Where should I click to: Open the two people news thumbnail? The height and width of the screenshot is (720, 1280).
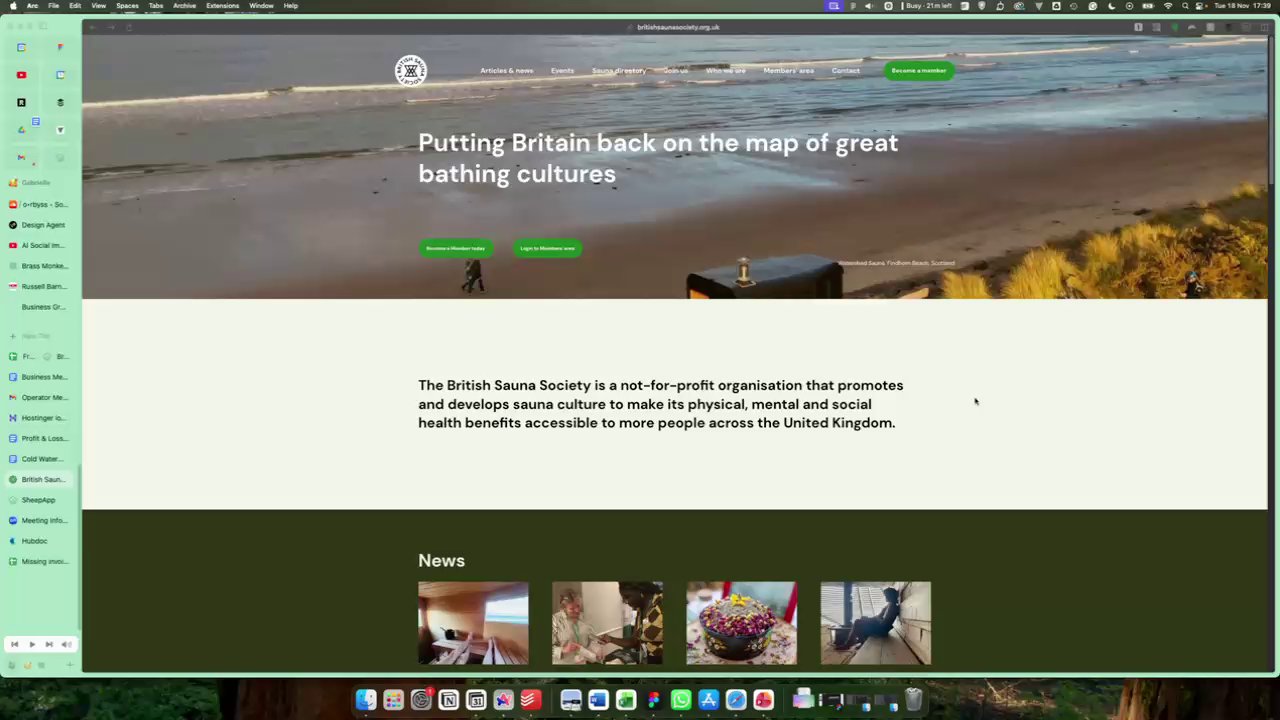pos(607,623)
